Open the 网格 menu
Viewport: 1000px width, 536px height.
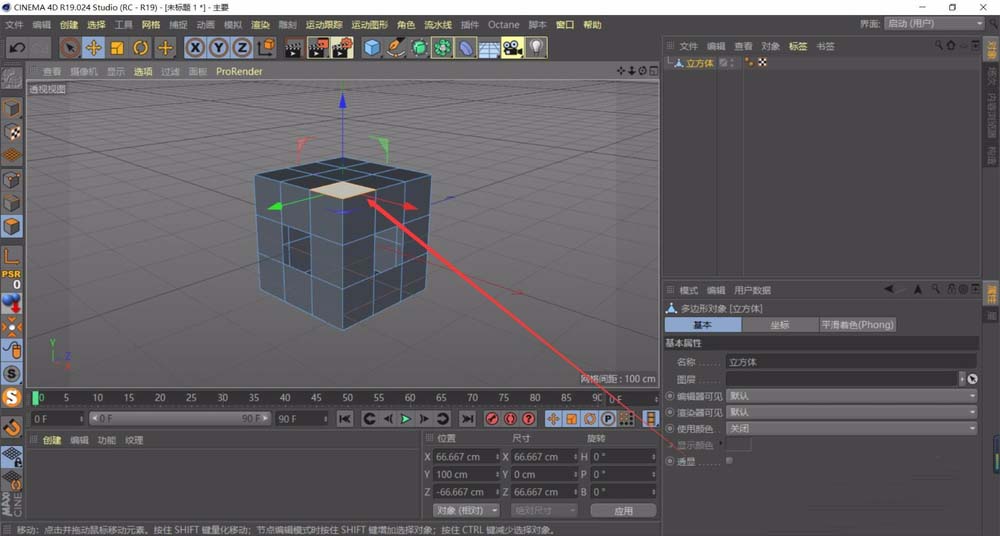[x=151, y=24]
